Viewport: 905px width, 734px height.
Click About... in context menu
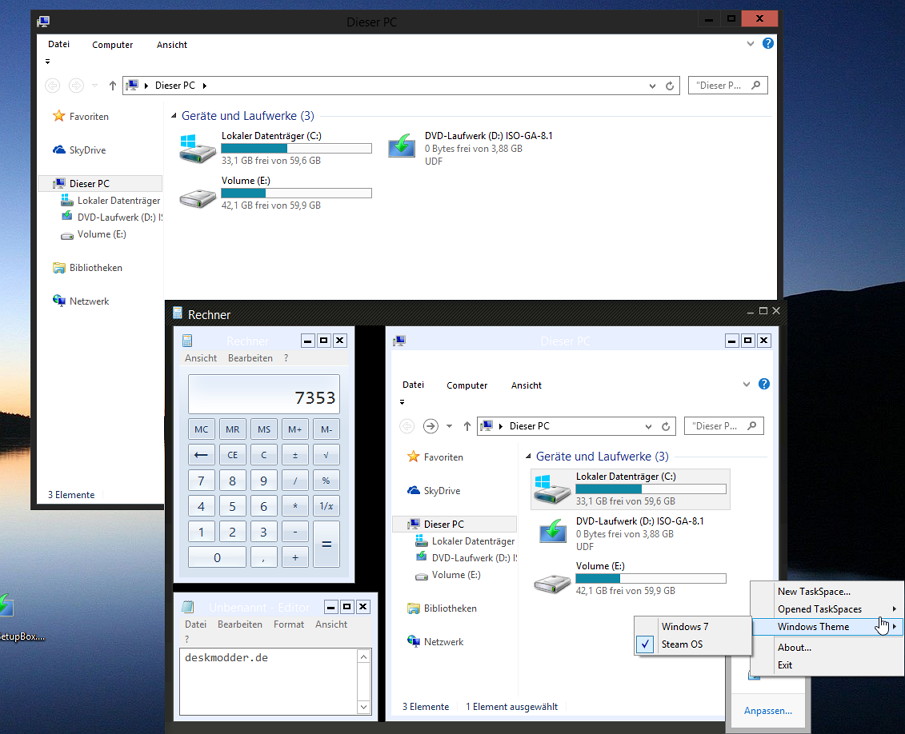(827, 647)
